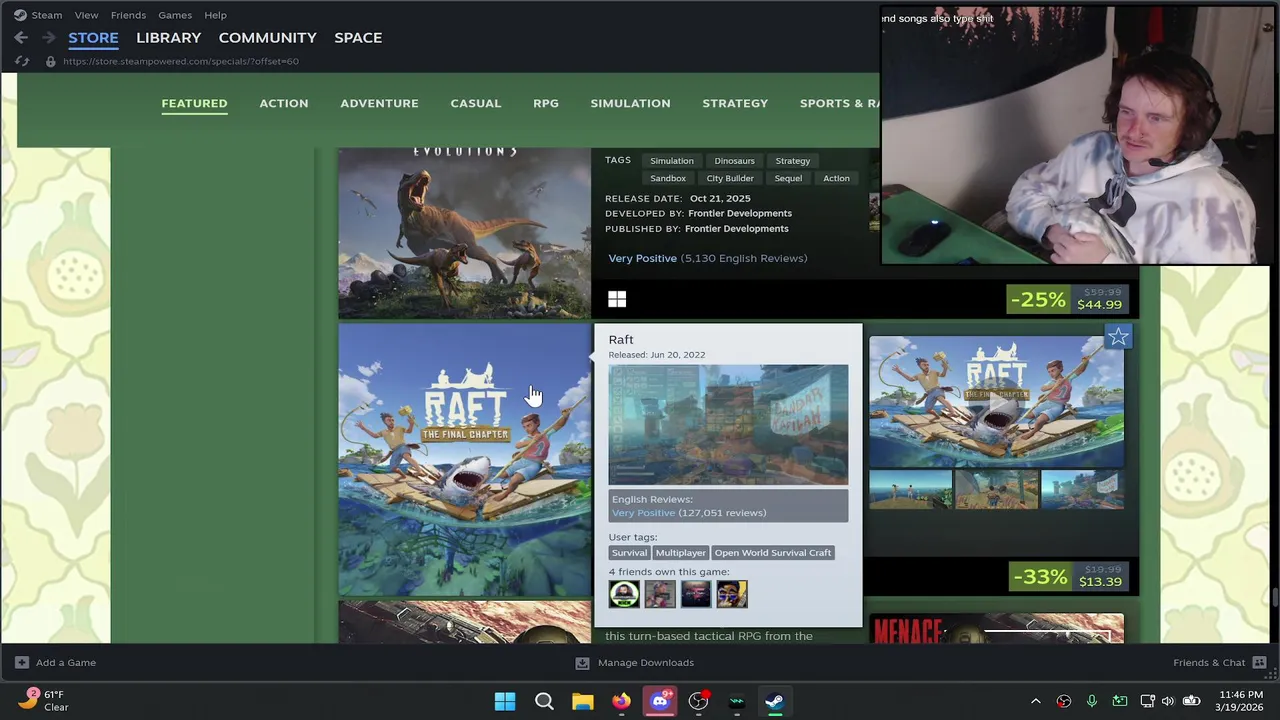Open Discord from the taskbar
The width and height of the screenshot is (1280, 720).
click(x=660, y=701)
